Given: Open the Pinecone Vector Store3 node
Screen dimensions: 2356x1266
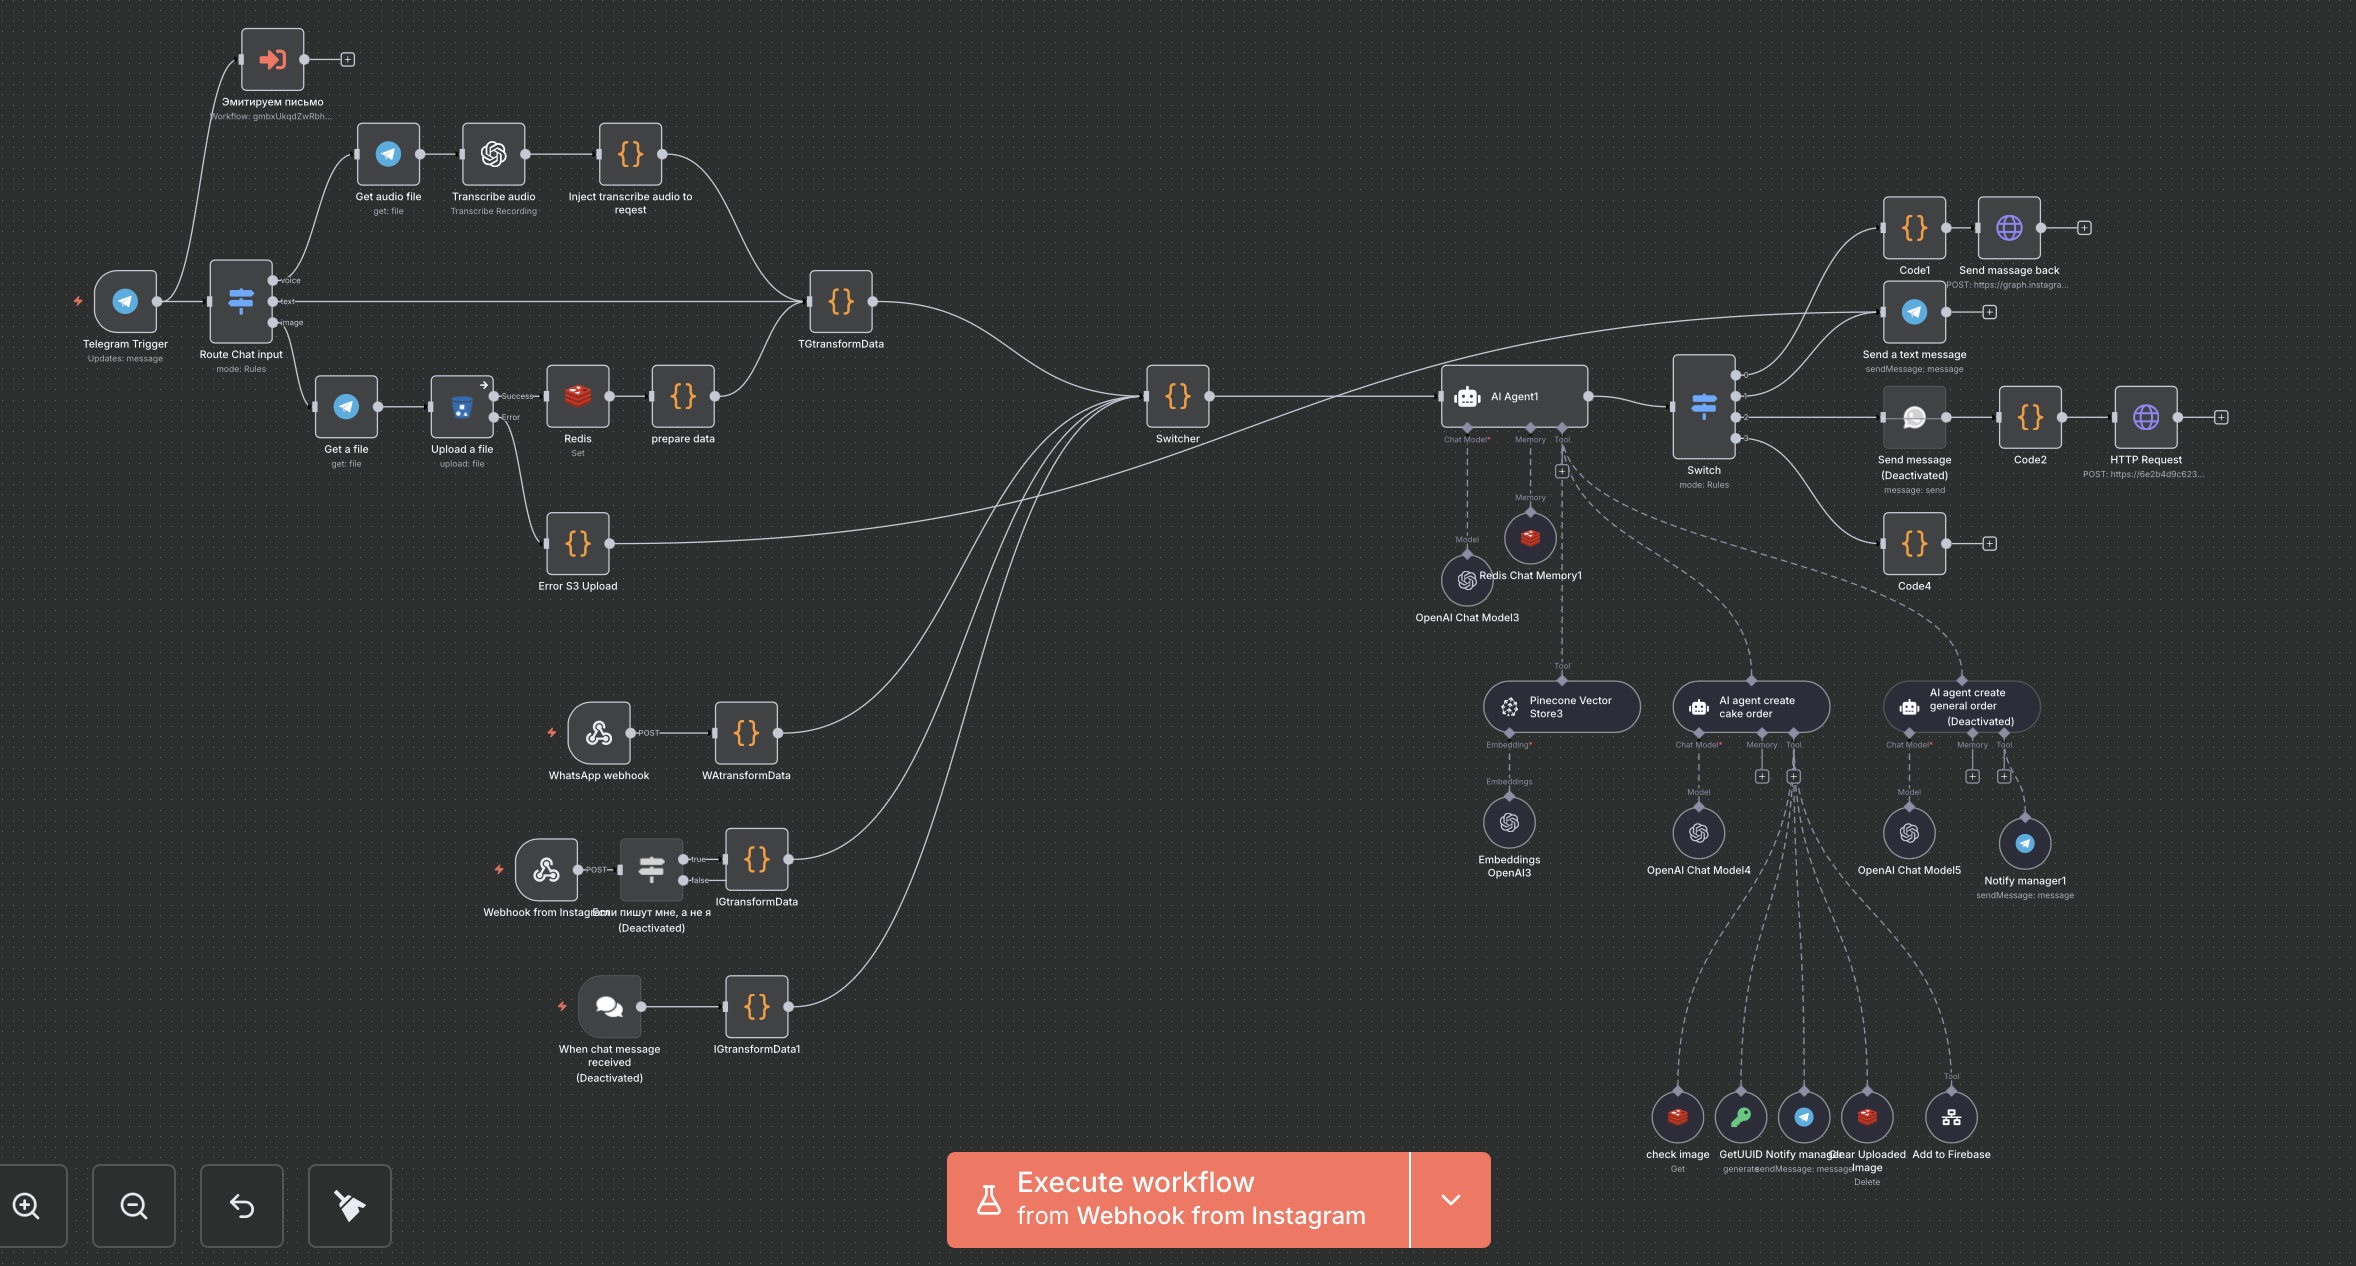Looking at the screenshot, I should 1561,707.
